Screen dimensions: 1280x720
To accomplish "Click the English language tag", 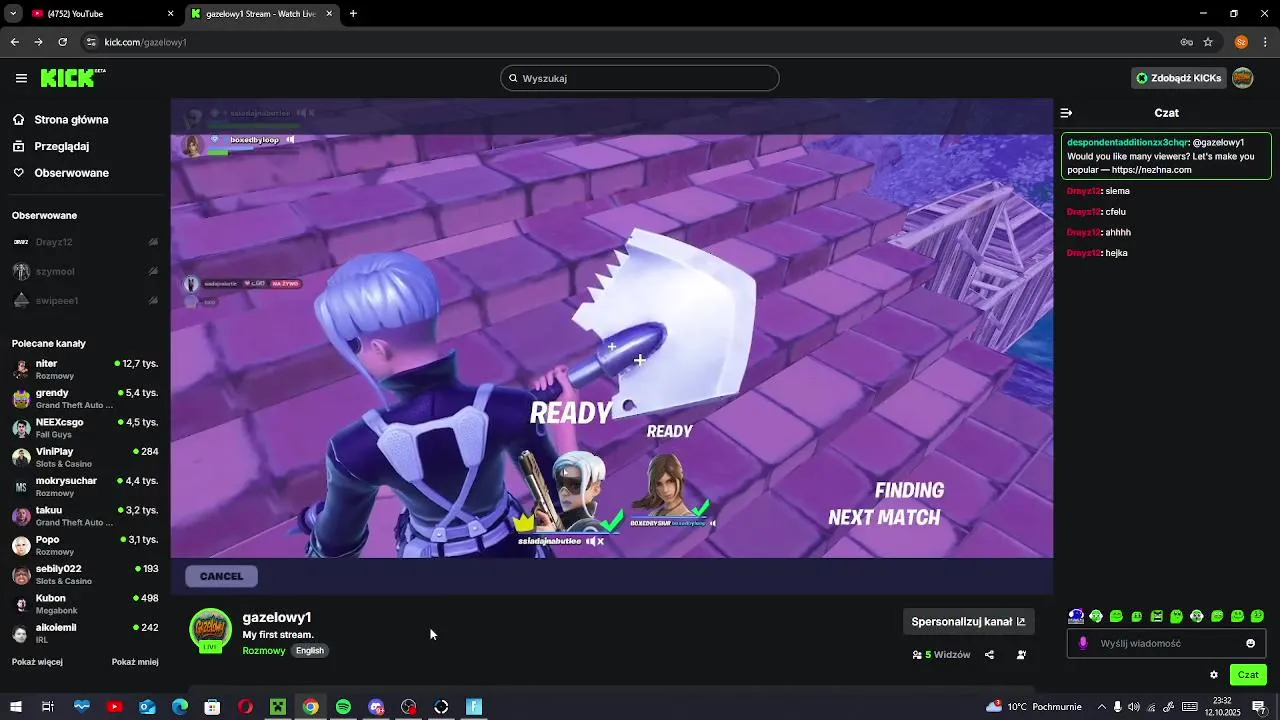I will 310,651.
